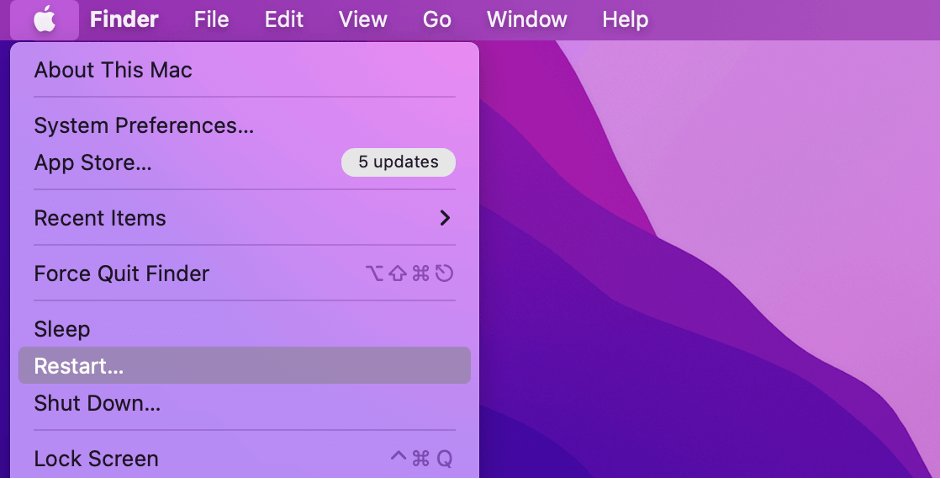The height and width of the screenshot is (479, 941).
Task: Open the Window menu
Action: click(x=526, y=19)
